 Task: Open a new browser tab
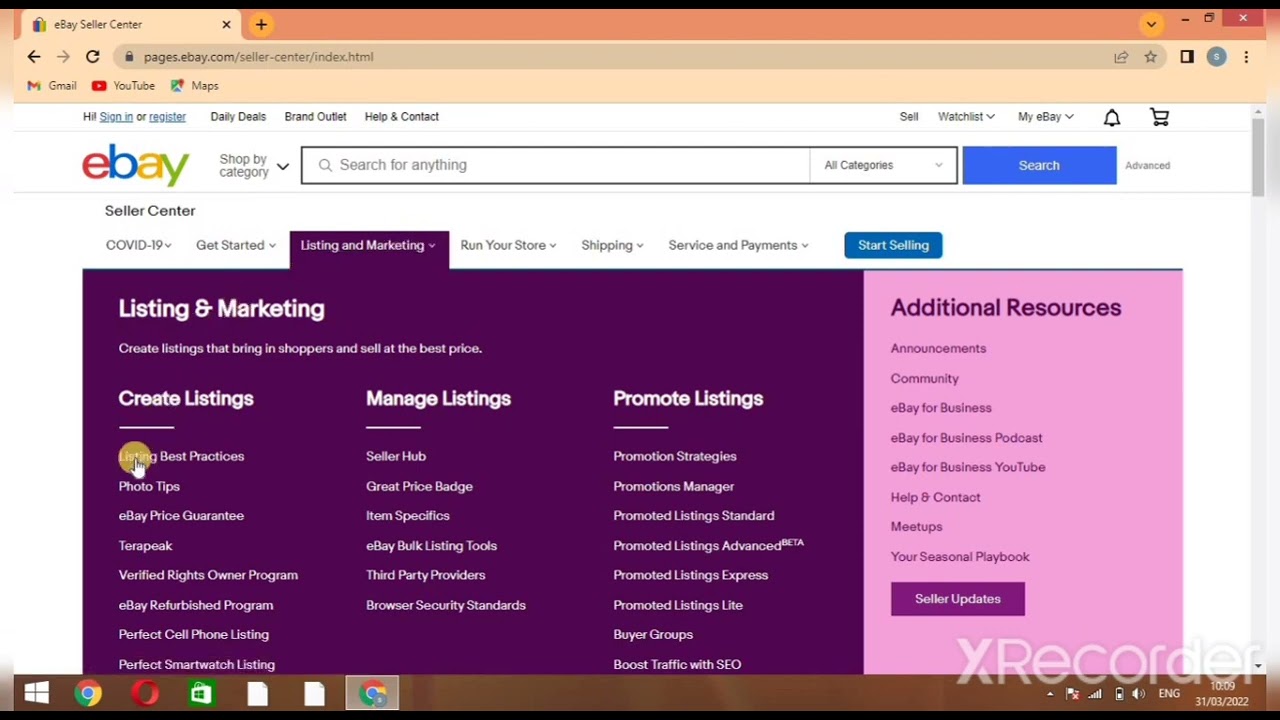pos(261,24)
